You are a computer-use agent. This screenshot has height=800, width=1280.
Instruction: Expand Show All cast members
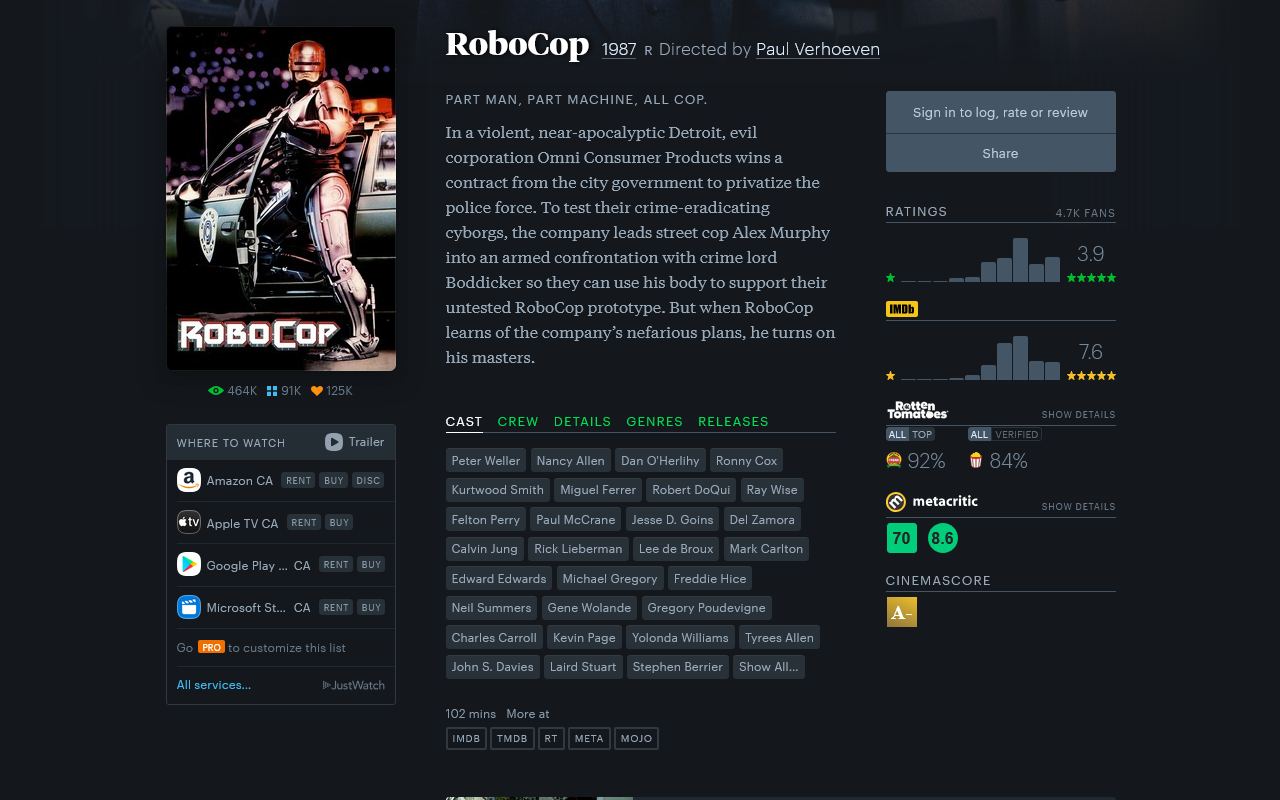[x=768, y=666]
